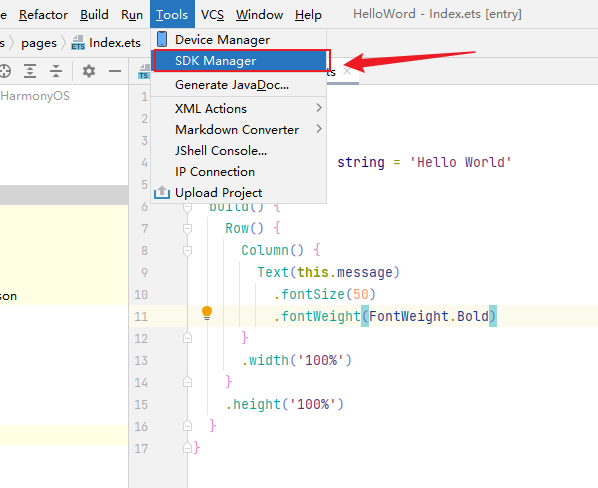Click the locate target crosshair icon
598x488 pixels.
(x=5, y=71)
